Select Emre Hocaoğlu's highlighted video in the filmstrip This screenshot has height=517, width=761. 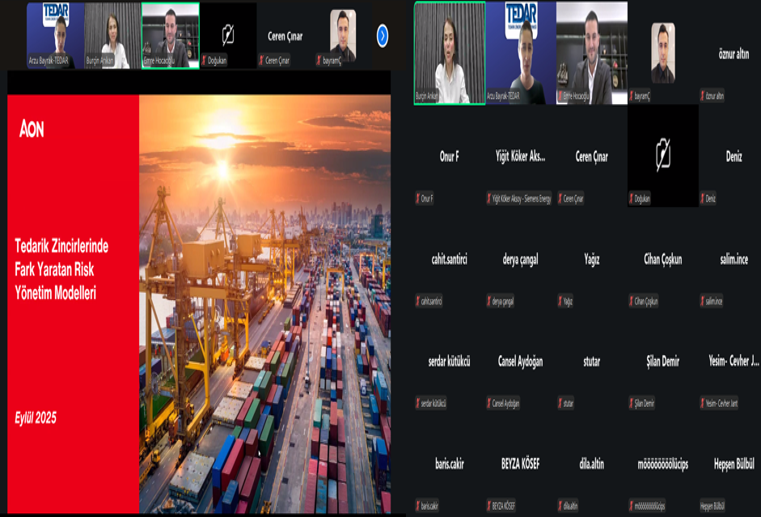point(170,35)
